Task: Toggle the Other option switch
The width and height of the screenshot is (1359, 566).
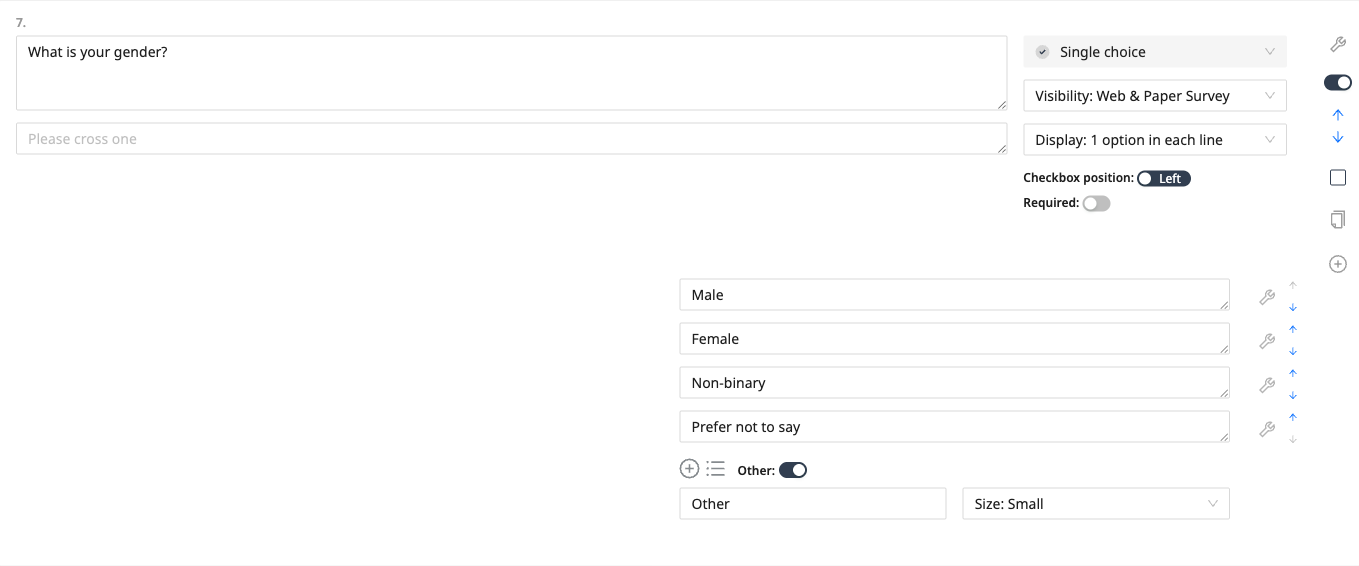Action: pyautogui.click(x=793, y=470)
